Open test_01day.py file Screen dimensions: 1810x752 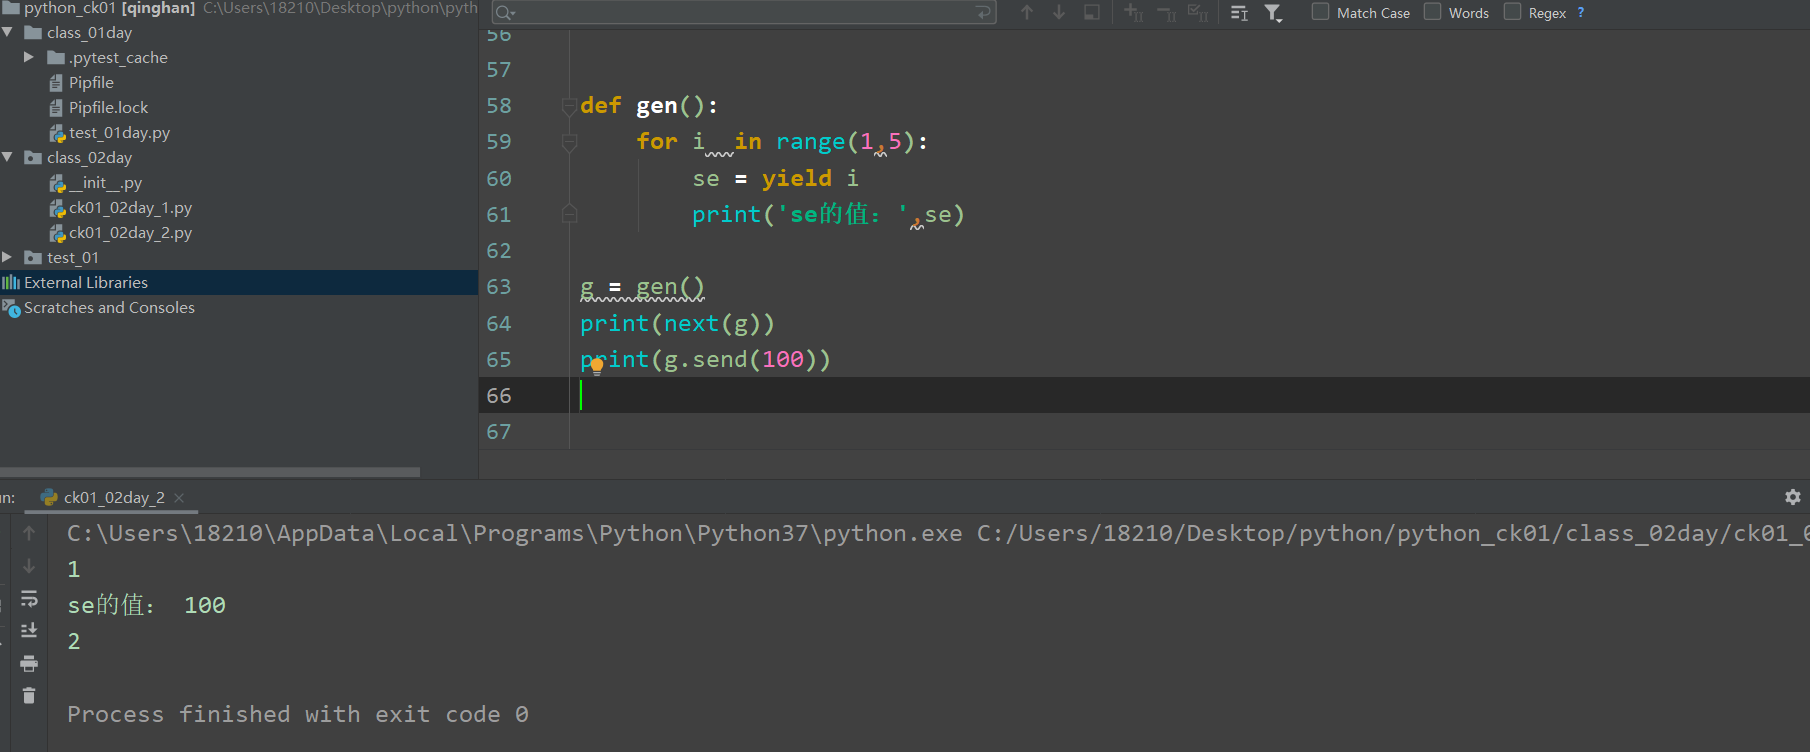coord(119,132)
